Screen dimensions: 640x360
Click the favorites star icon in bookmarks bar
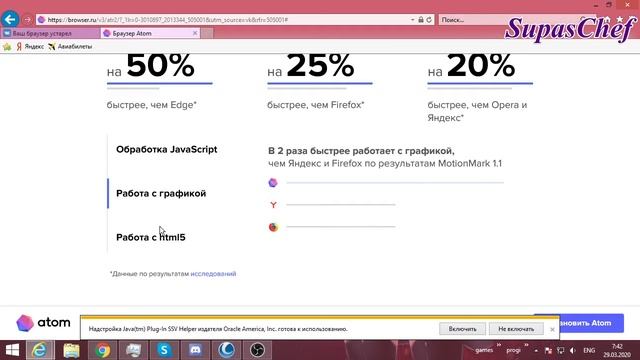[7, 47]
